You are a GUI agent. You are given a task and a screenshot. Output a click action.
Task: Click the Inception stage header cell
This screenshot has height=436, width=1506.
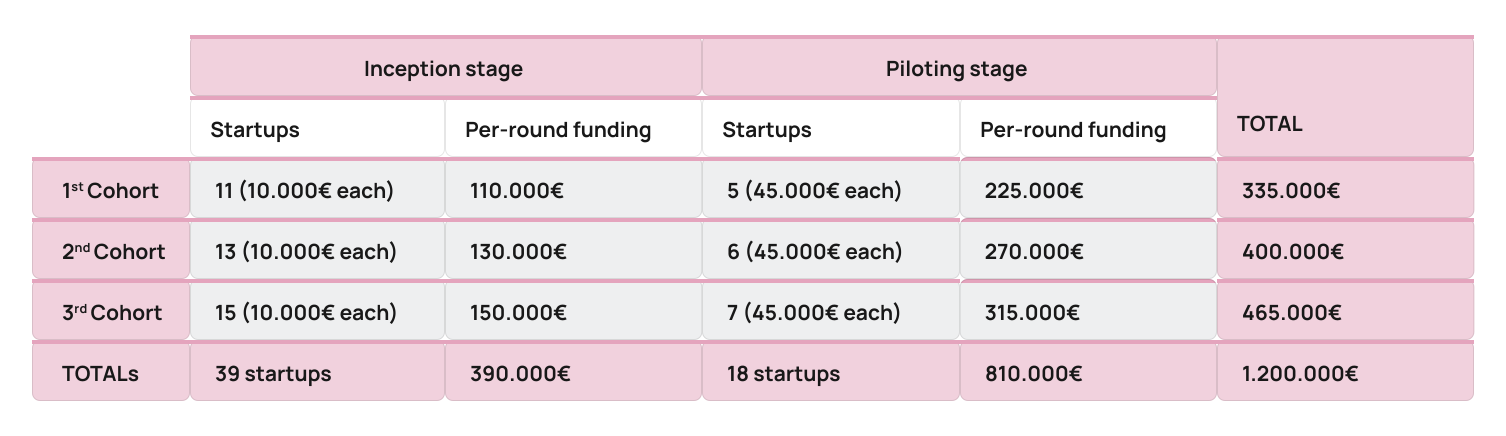click(446, 68)
